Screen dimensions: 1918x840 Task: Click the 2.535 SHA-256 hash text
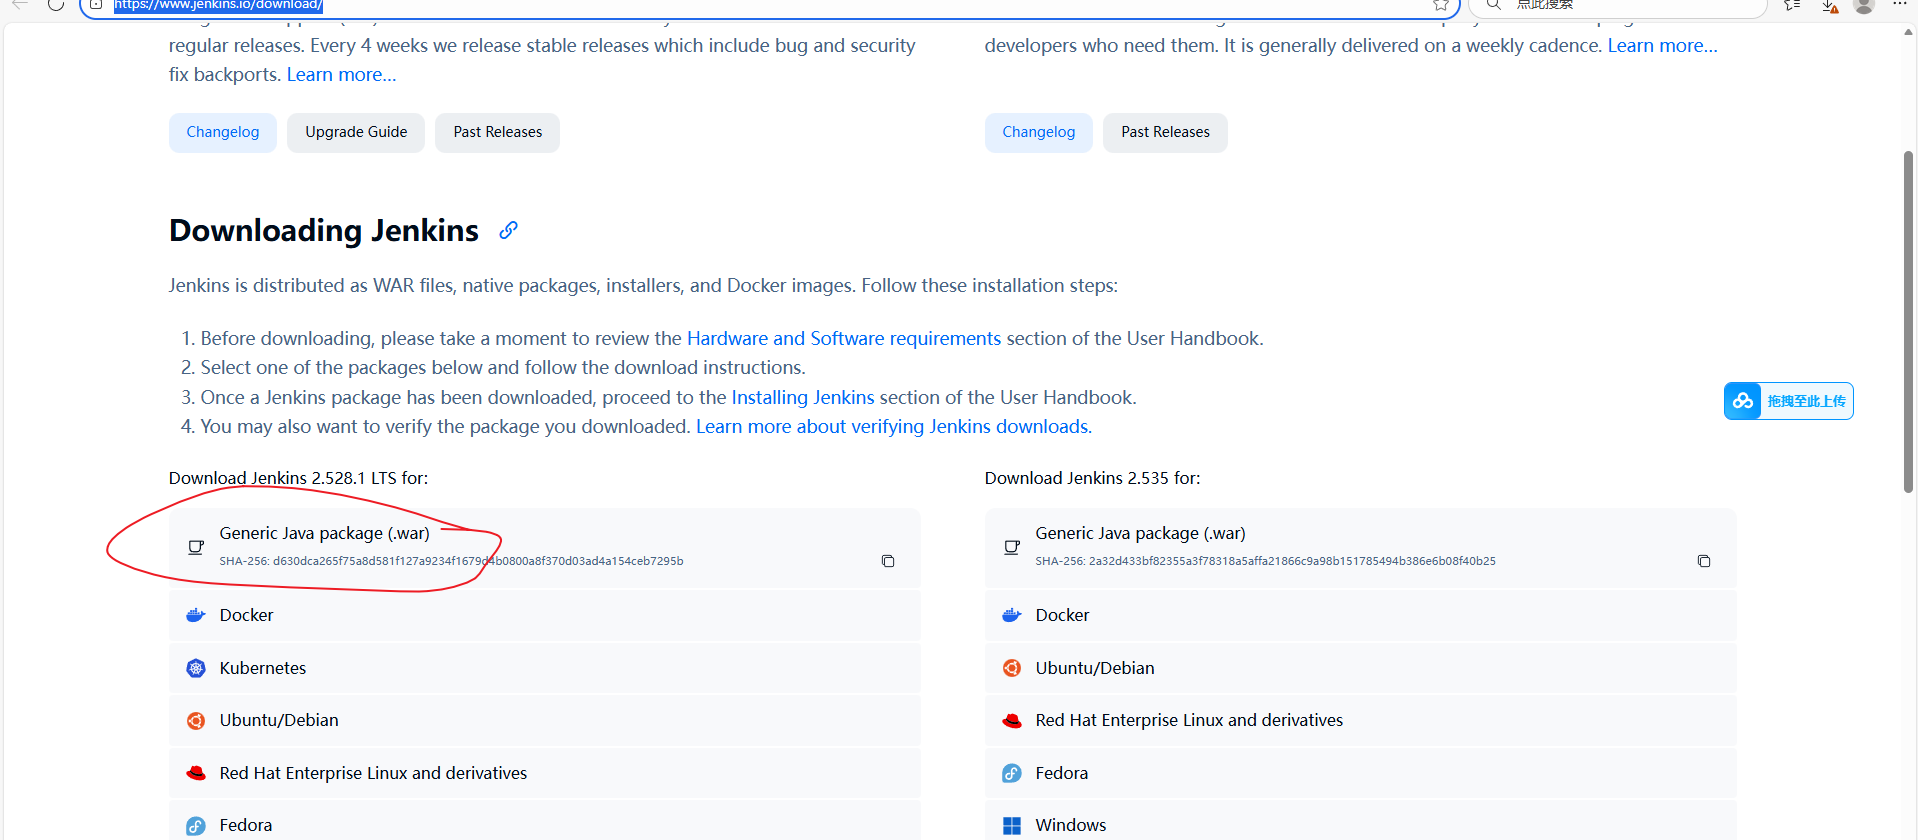pyautogui.click(x=1266, y=561)
